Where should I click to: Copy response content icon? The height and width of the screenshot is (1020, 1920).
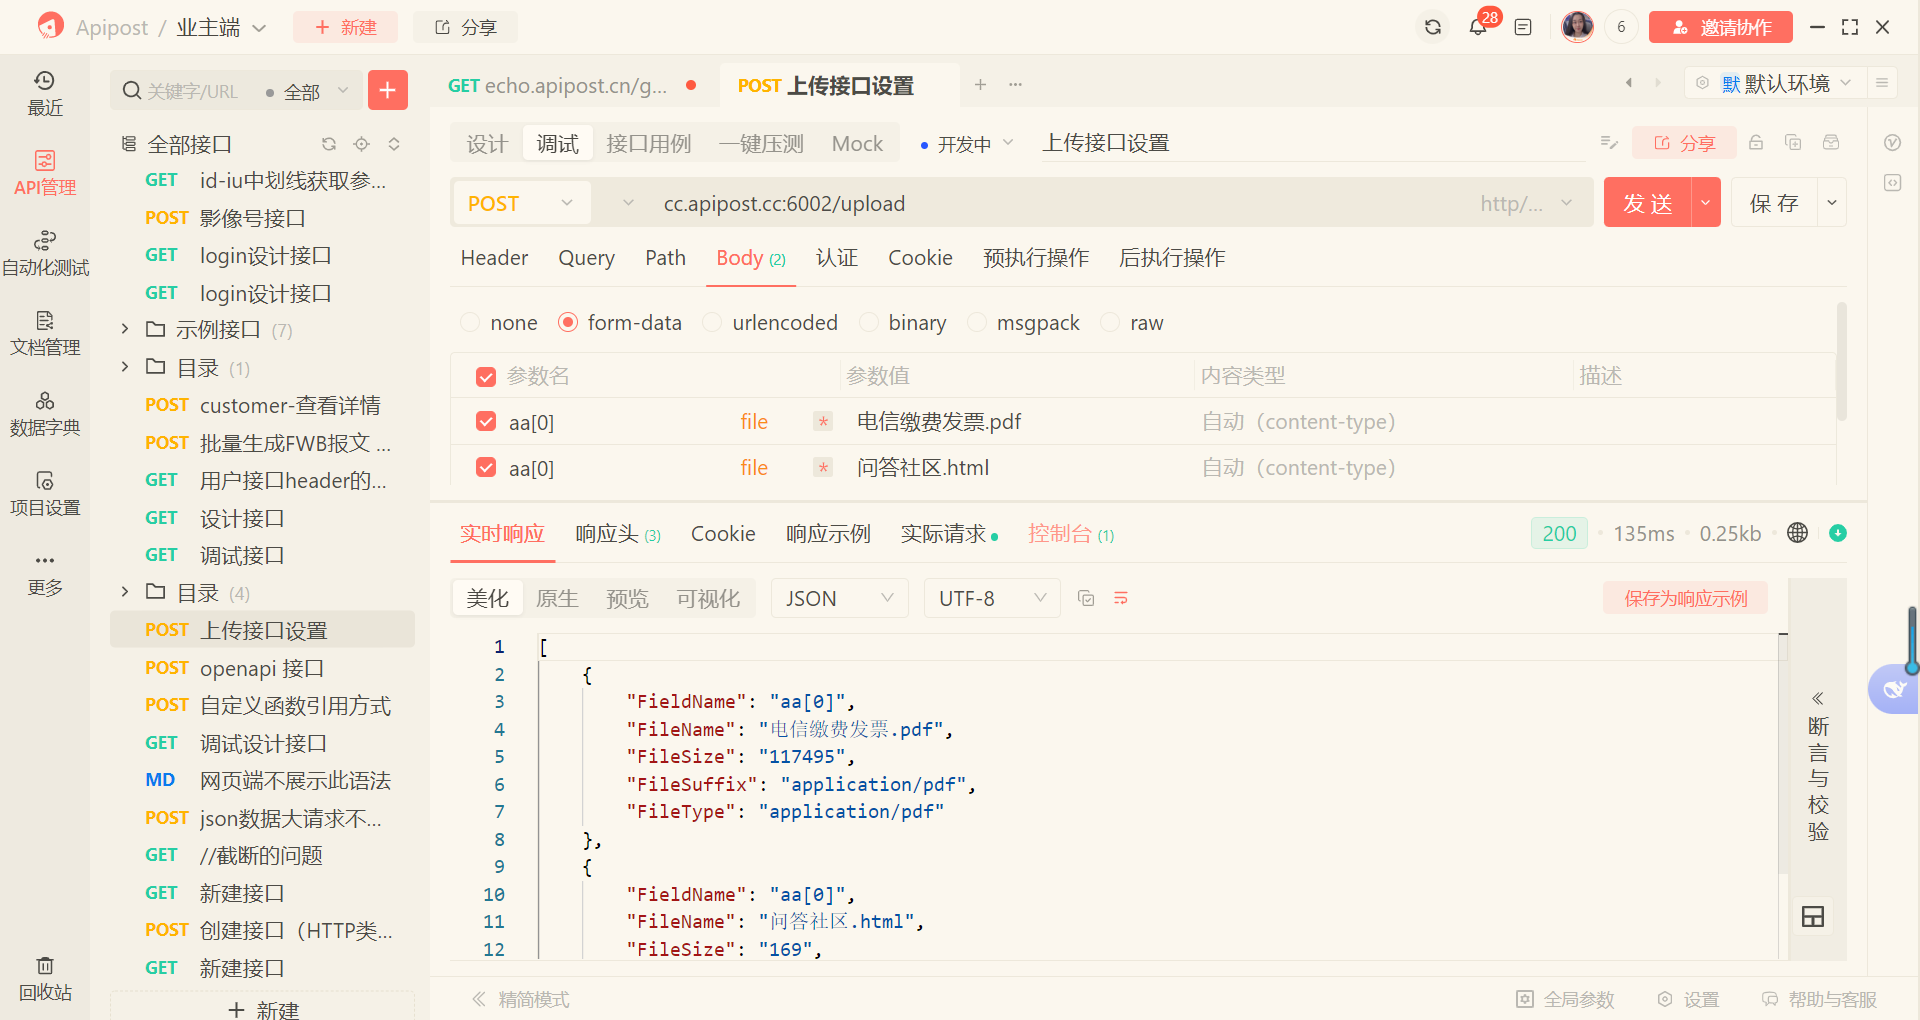pyautogui.click(x=1086, y=598)
